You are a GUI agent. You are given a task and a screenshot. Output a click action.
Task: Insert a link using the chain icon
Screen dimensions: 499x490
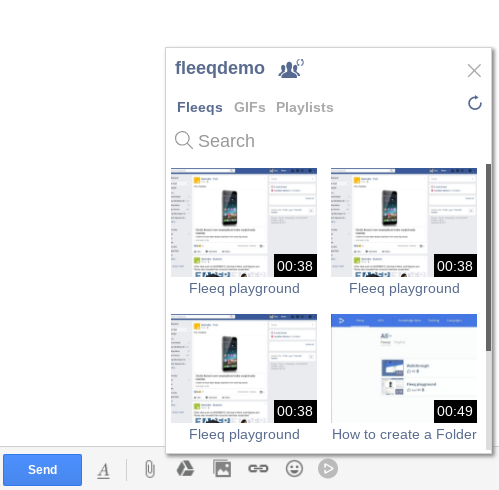point(258,469)
